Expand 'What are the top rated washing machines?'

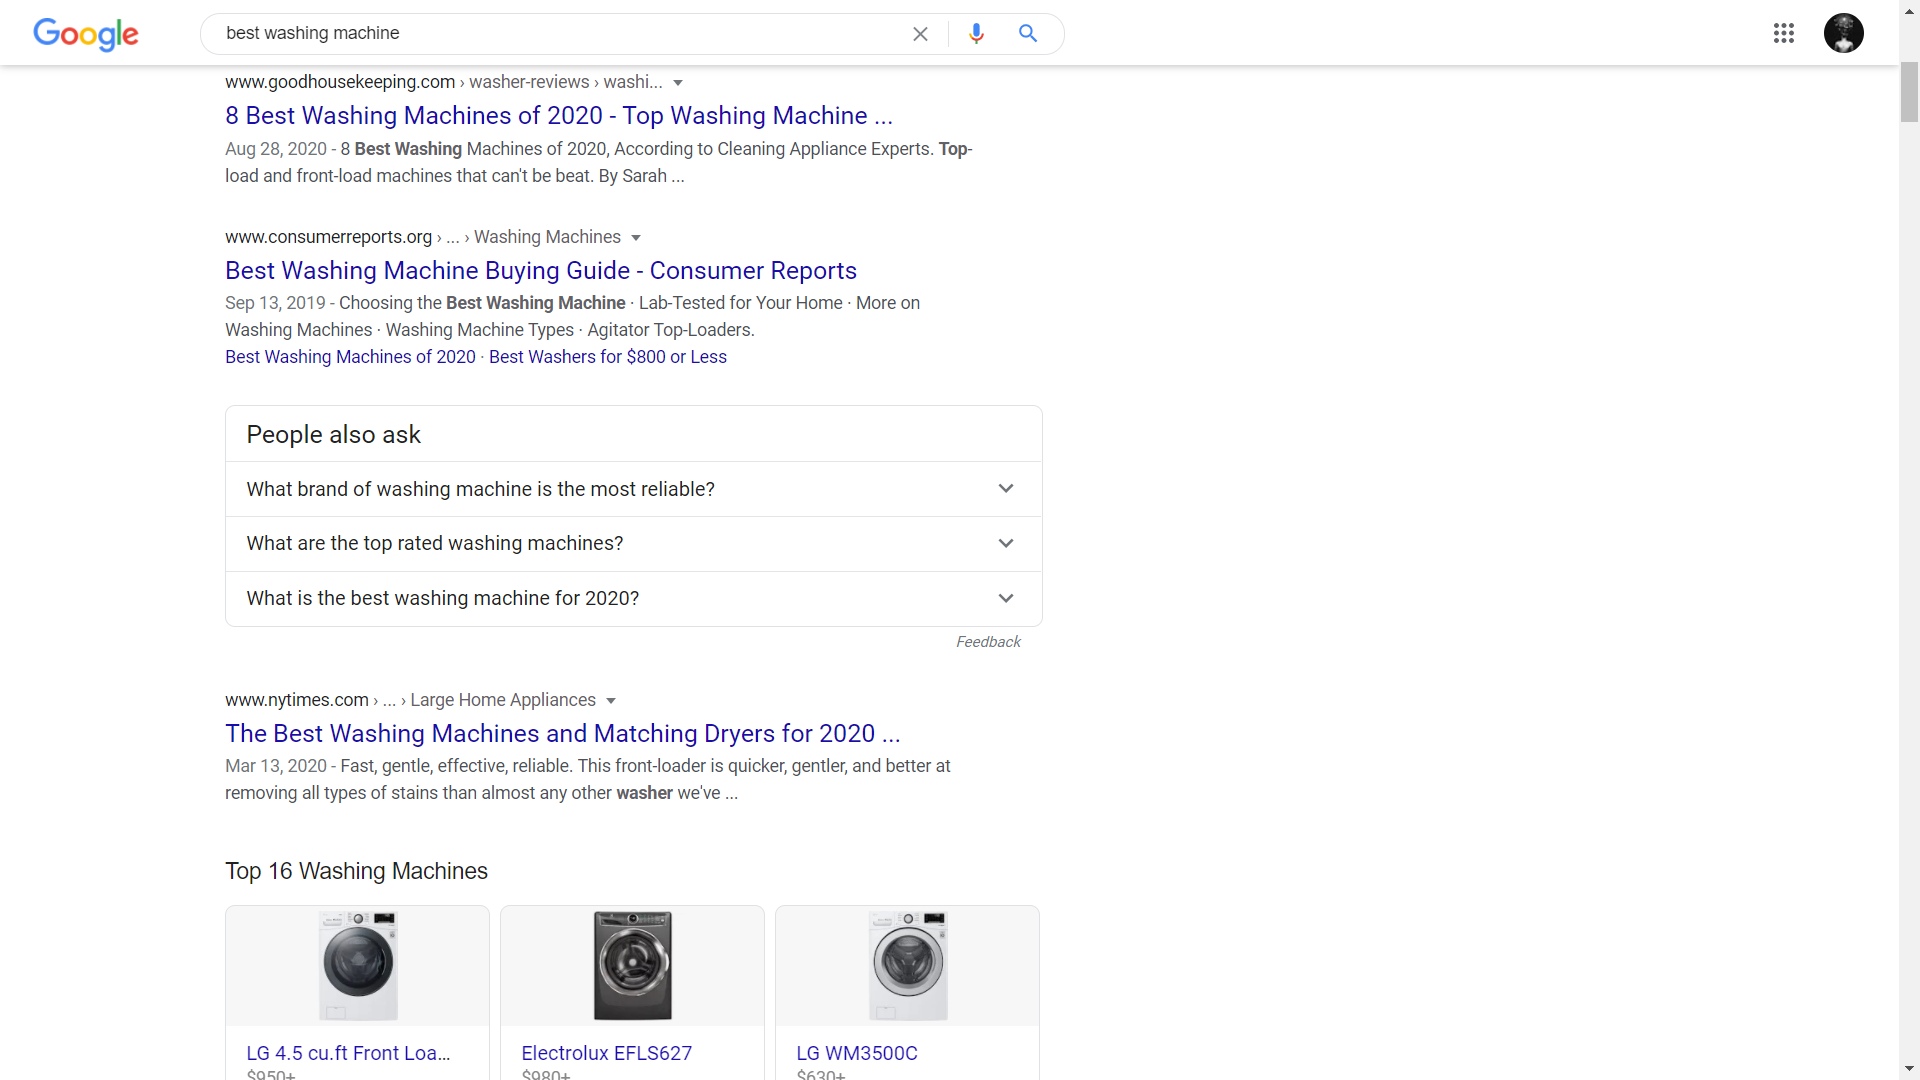pyautogui.click(x=634, y=543)
